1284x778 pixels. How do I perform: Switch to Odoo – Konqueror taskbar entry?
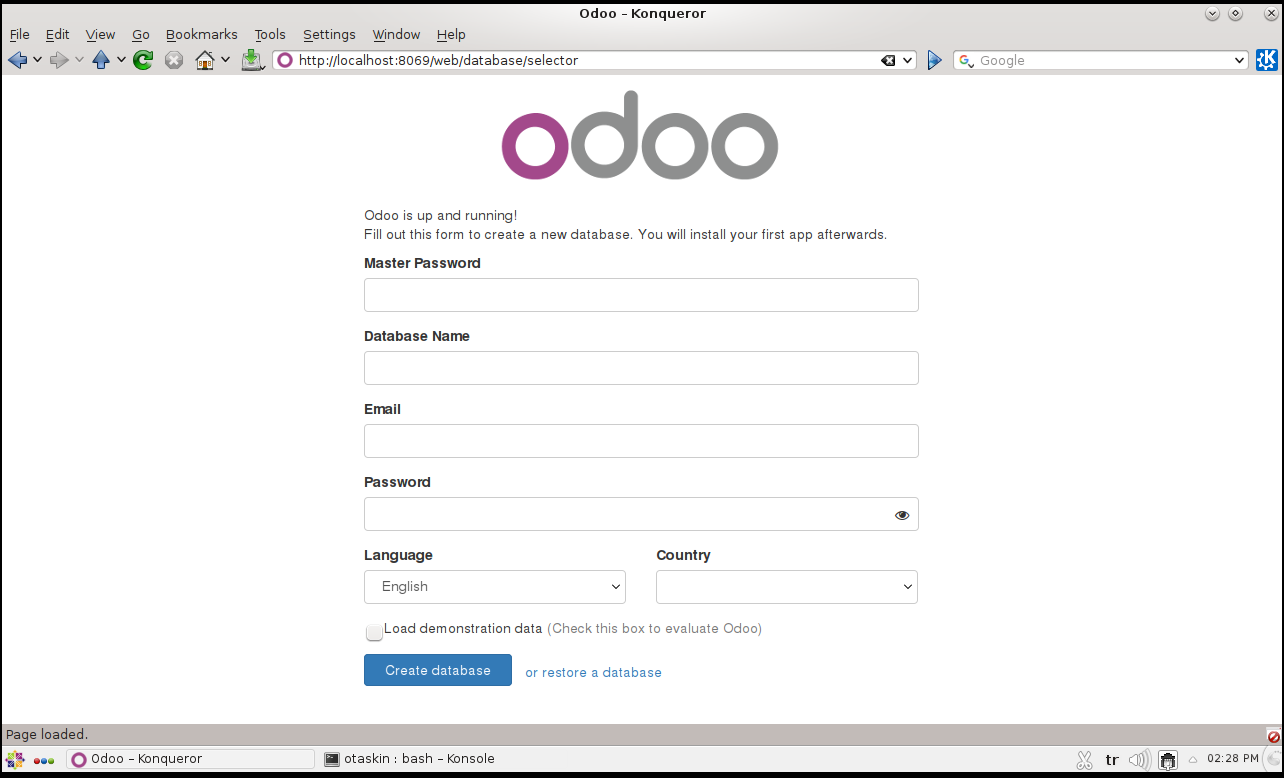click(190, 759)
